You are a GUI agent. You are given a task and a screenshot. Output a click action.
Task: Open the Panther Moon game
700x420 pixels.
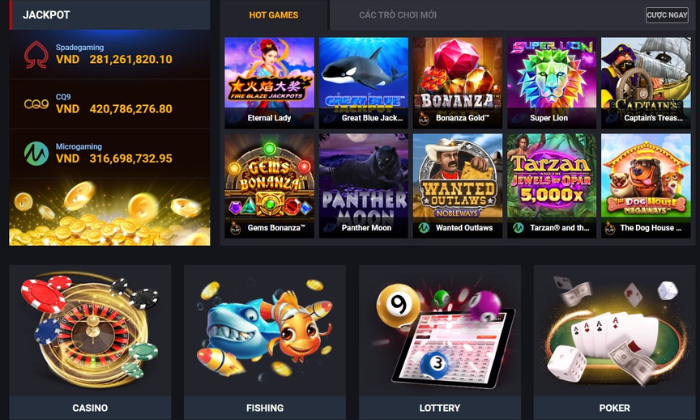click(363, 186)
